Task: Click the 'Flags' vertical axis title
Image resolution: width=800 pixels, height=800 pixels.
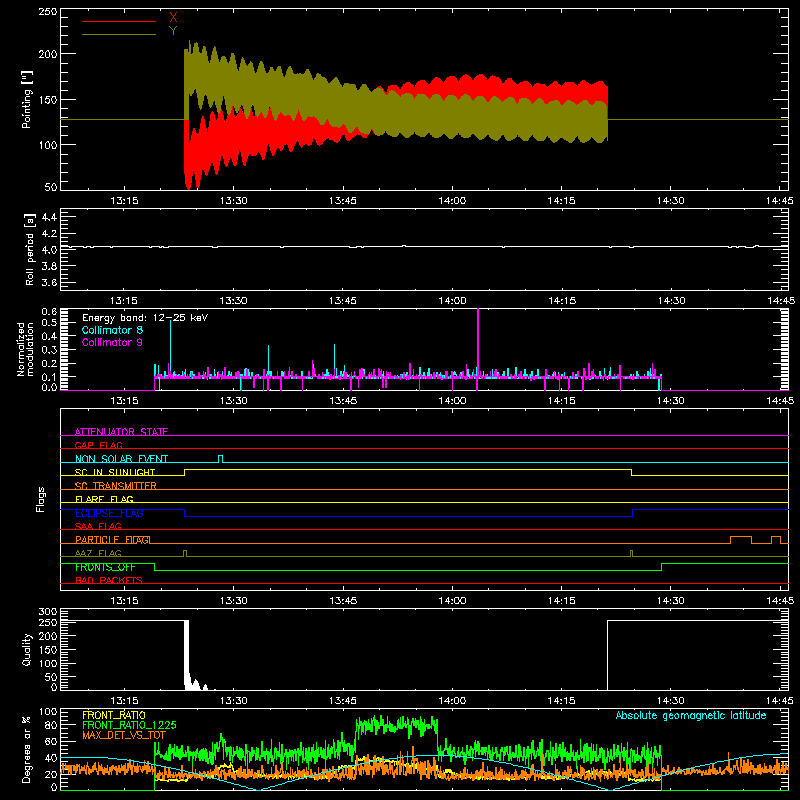Action: (x=40, y=499)
